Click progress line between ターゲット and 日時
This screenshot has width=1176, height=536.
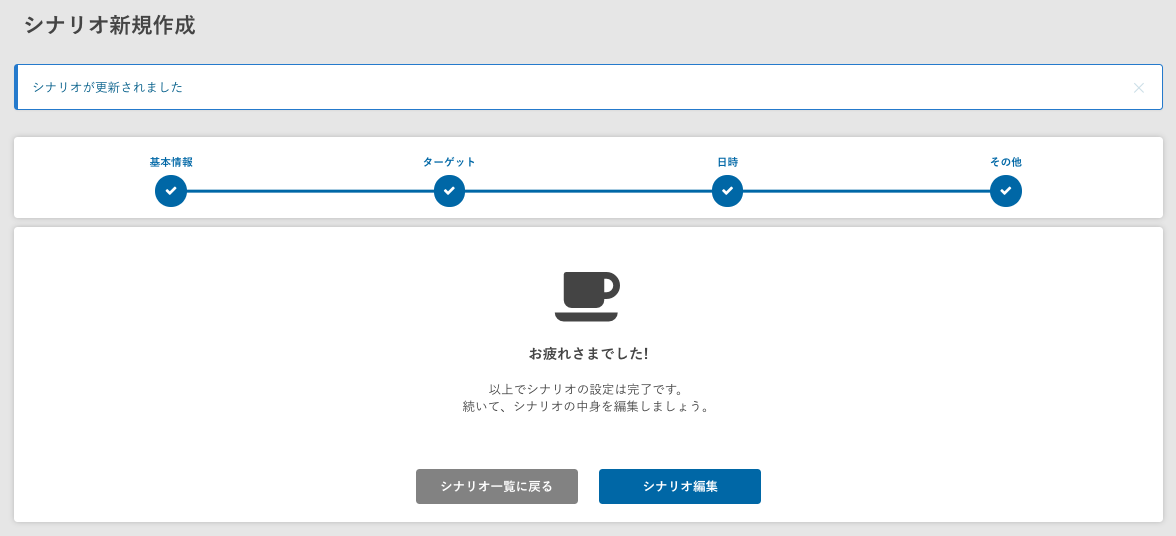(x=588, y=191)
